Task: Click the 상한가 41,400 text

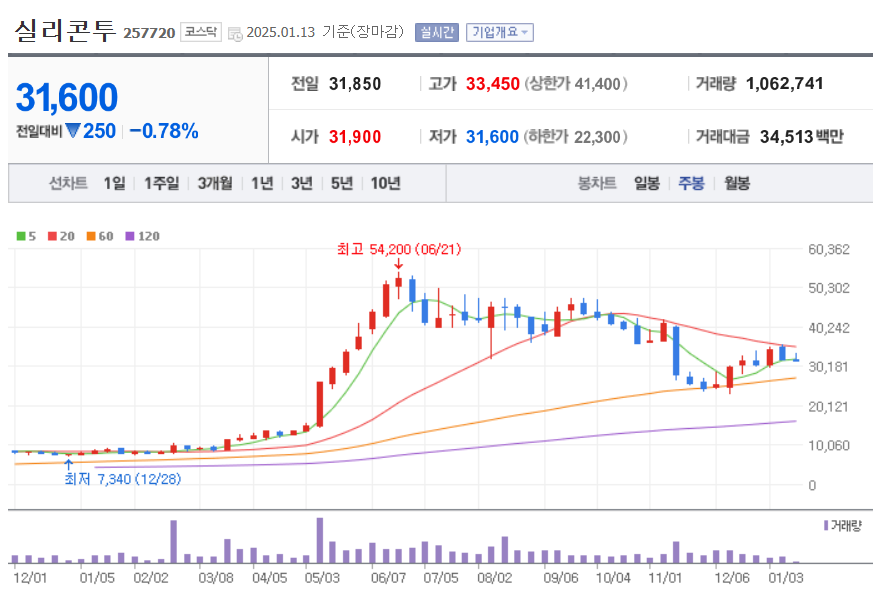Action: coord(576,84)
